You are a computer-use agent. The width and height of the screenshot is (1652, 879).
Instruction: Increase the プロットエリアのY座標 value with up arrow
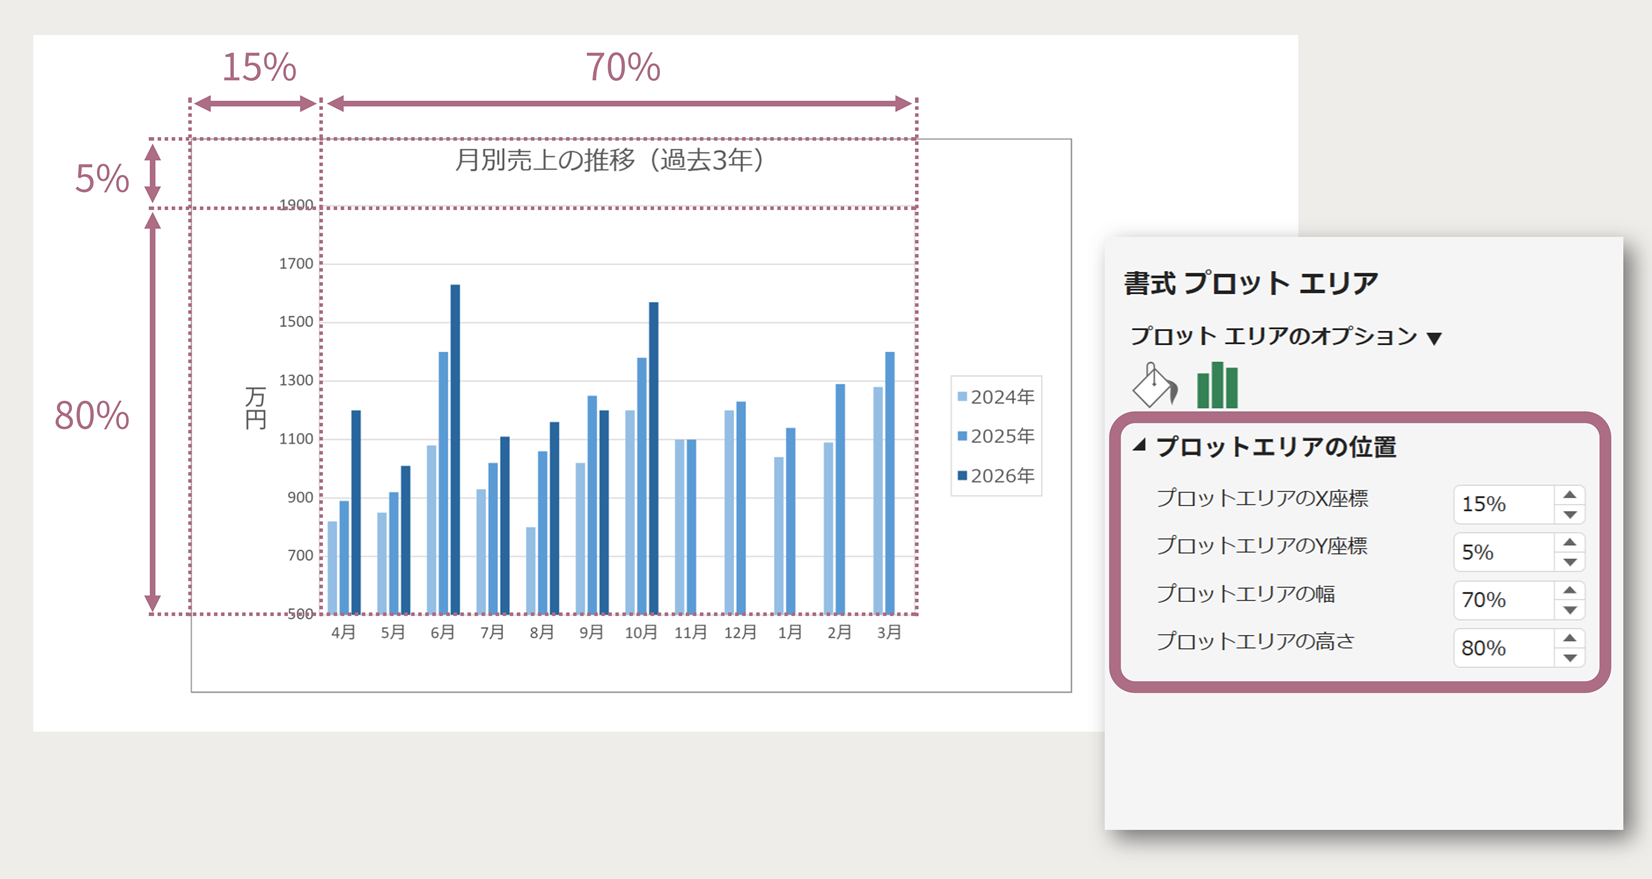click(1570, 543)
